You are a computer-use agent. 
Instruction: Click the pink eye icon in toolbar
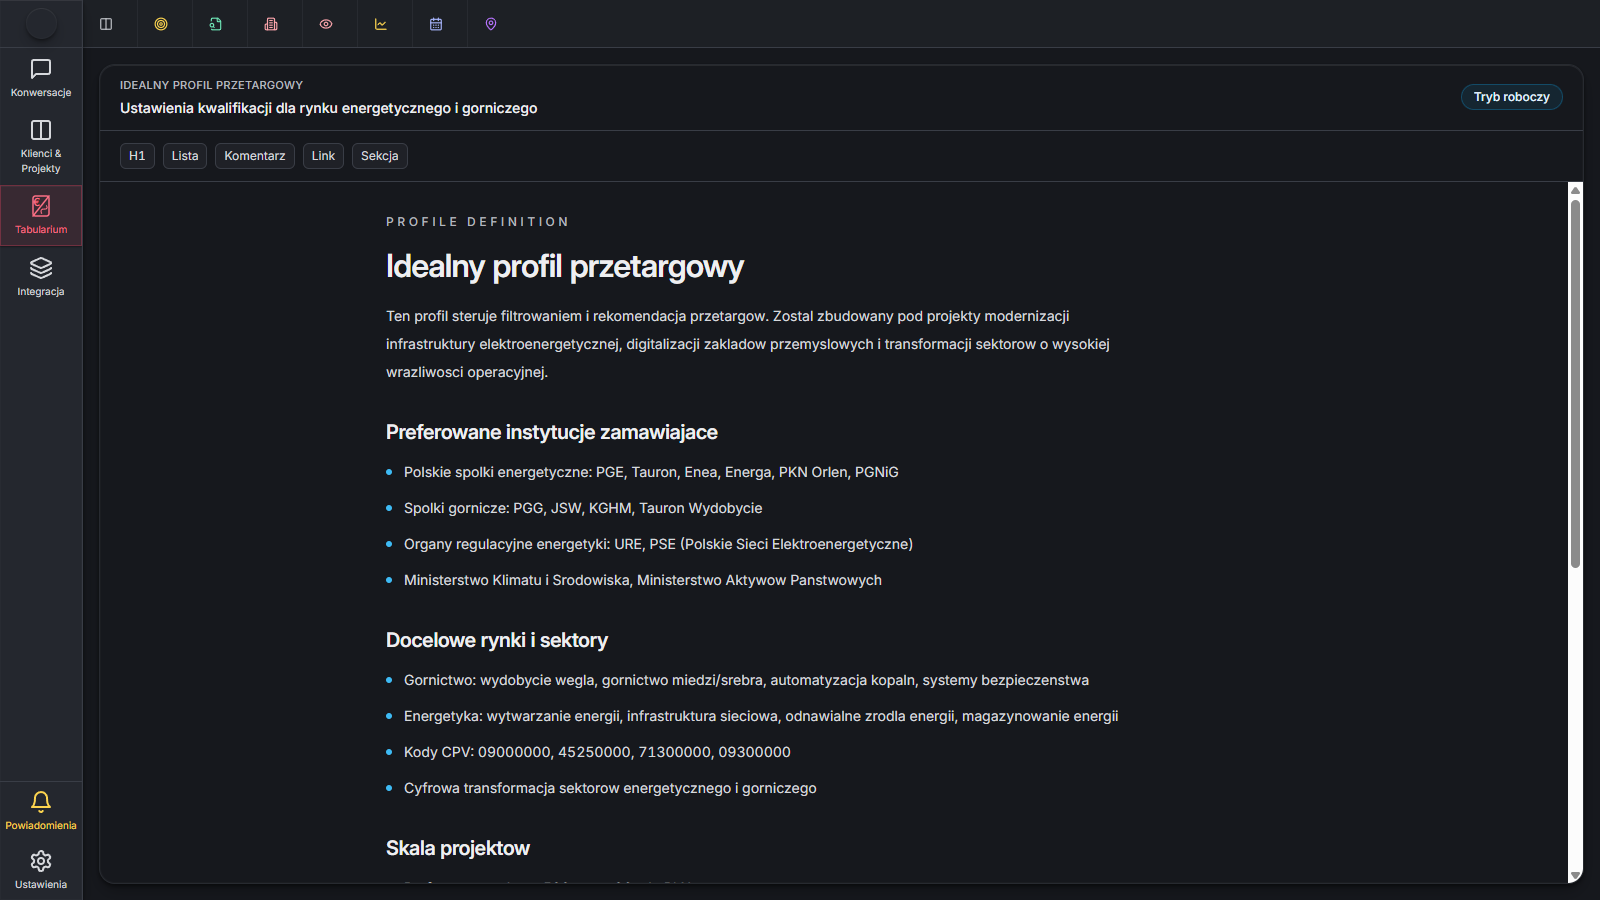pos(326,24)
